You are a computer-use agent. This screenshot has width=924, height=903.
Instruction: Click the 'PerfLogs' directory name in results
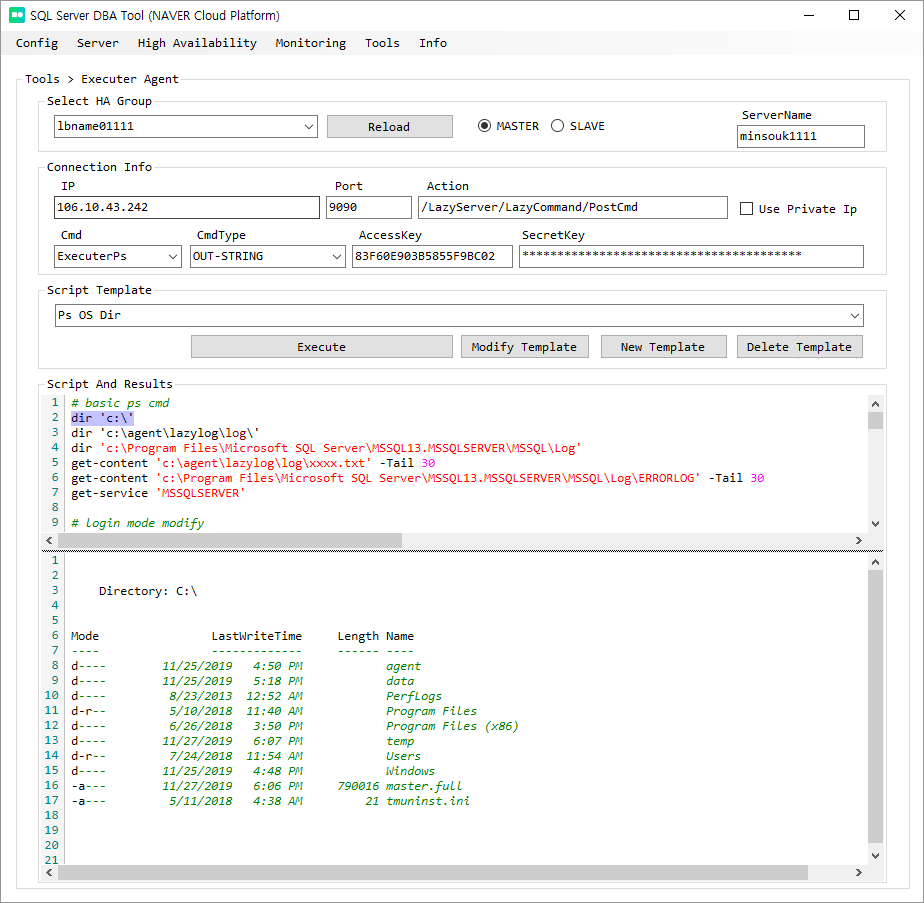pos(414,696)
